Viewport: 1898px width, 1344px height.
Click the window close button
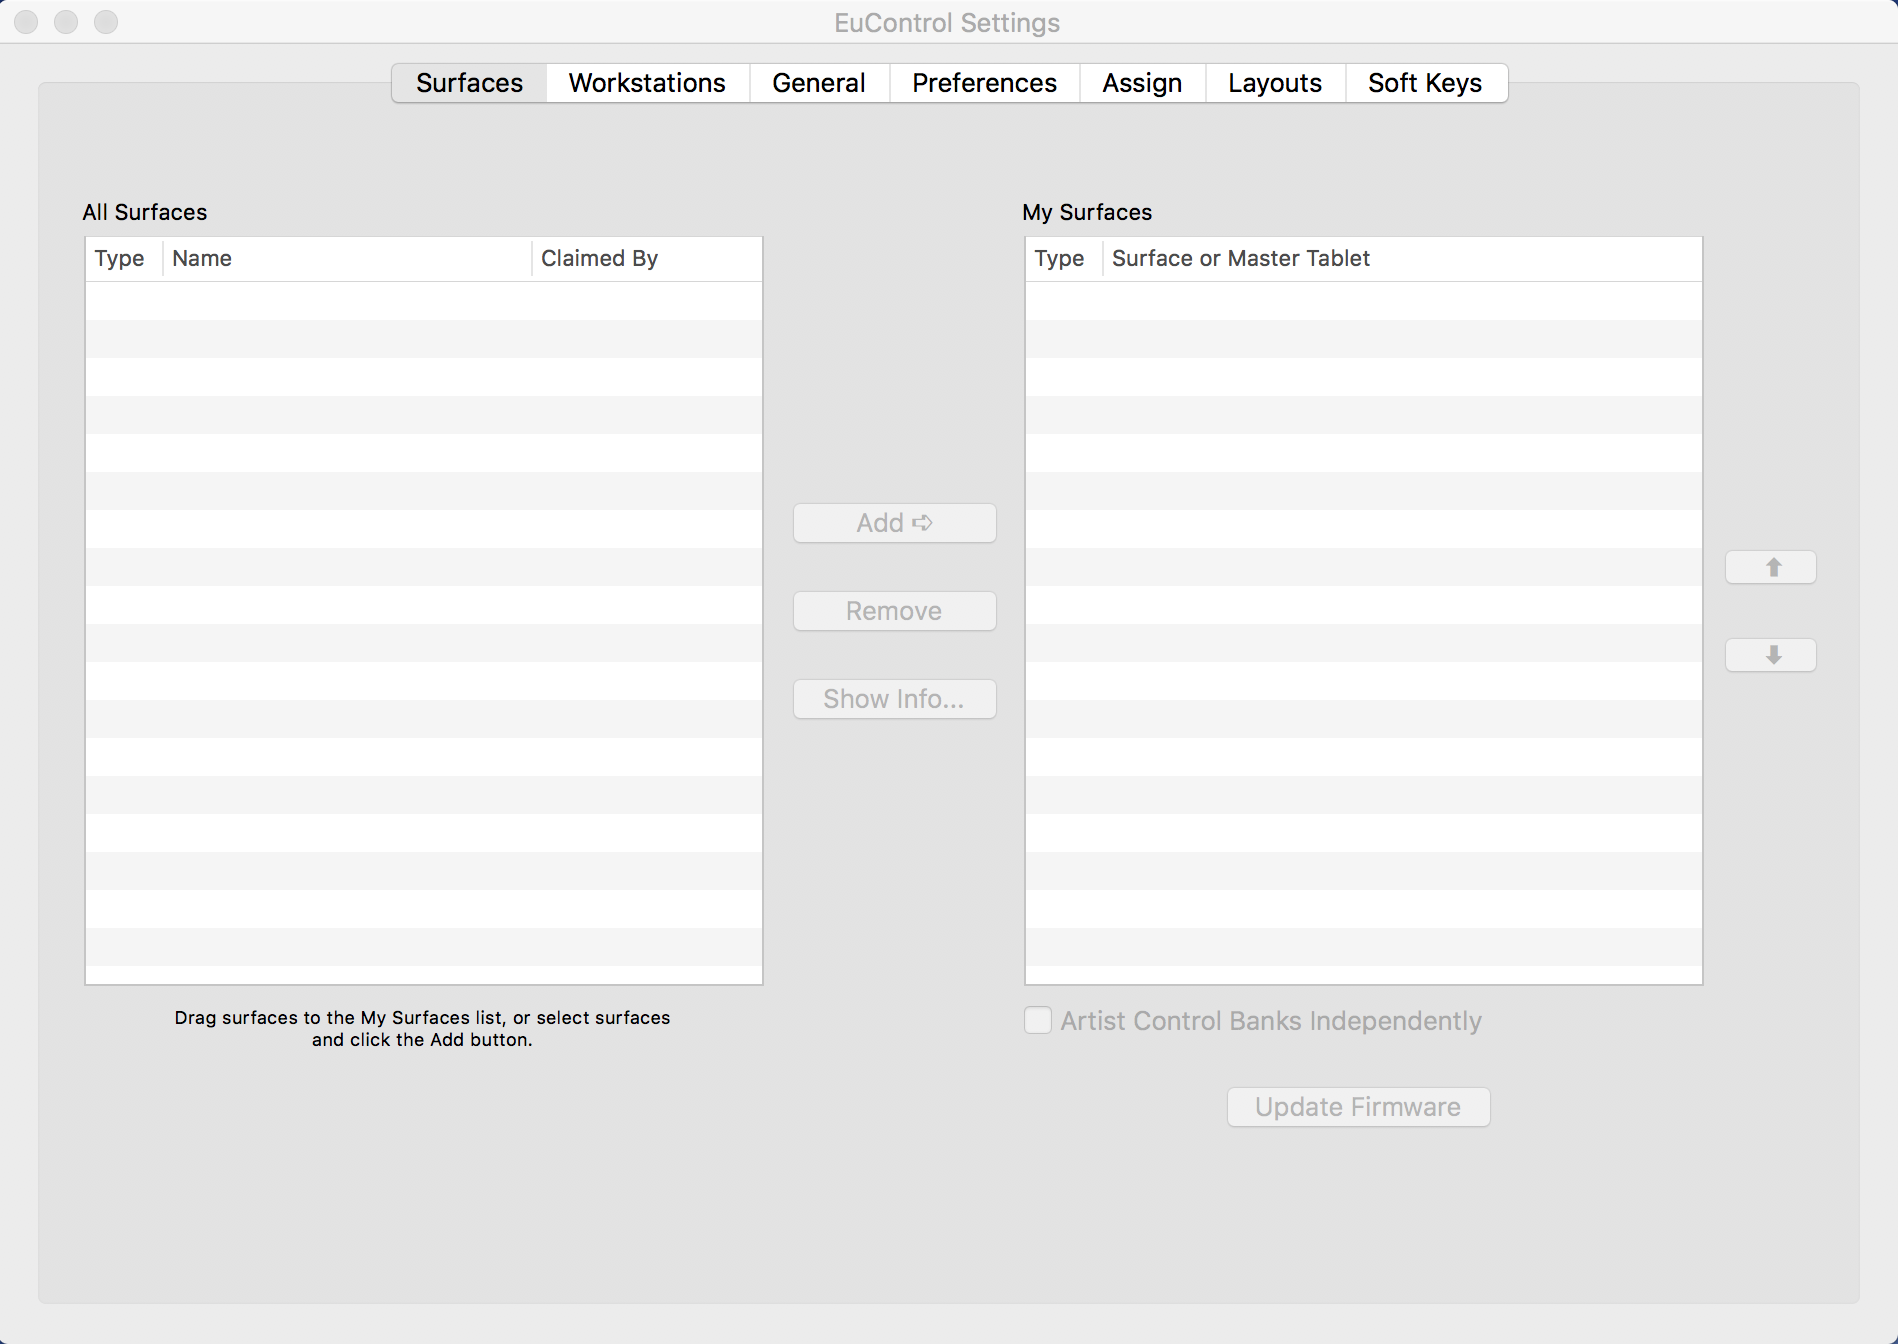pyautogui.click(x=27, y=22)
